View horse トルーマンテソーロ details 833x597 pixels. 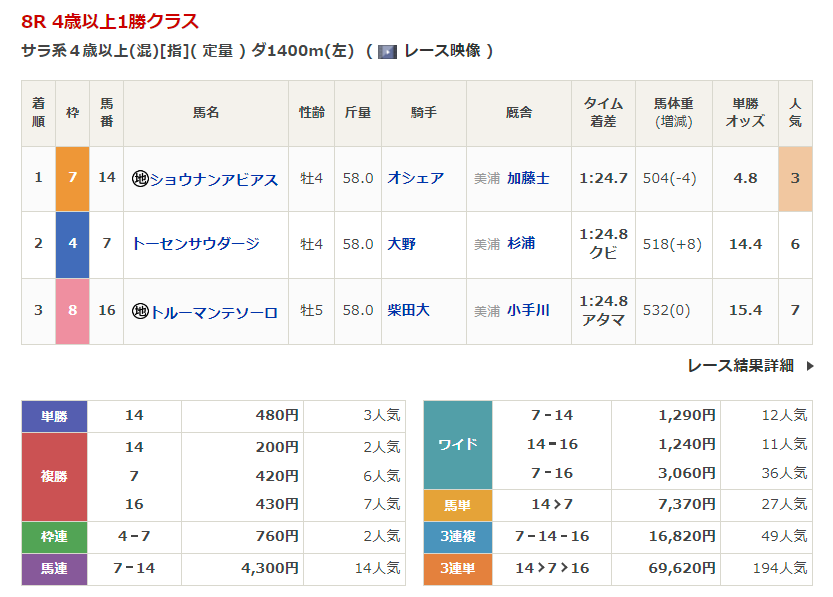tap(213, 311)
